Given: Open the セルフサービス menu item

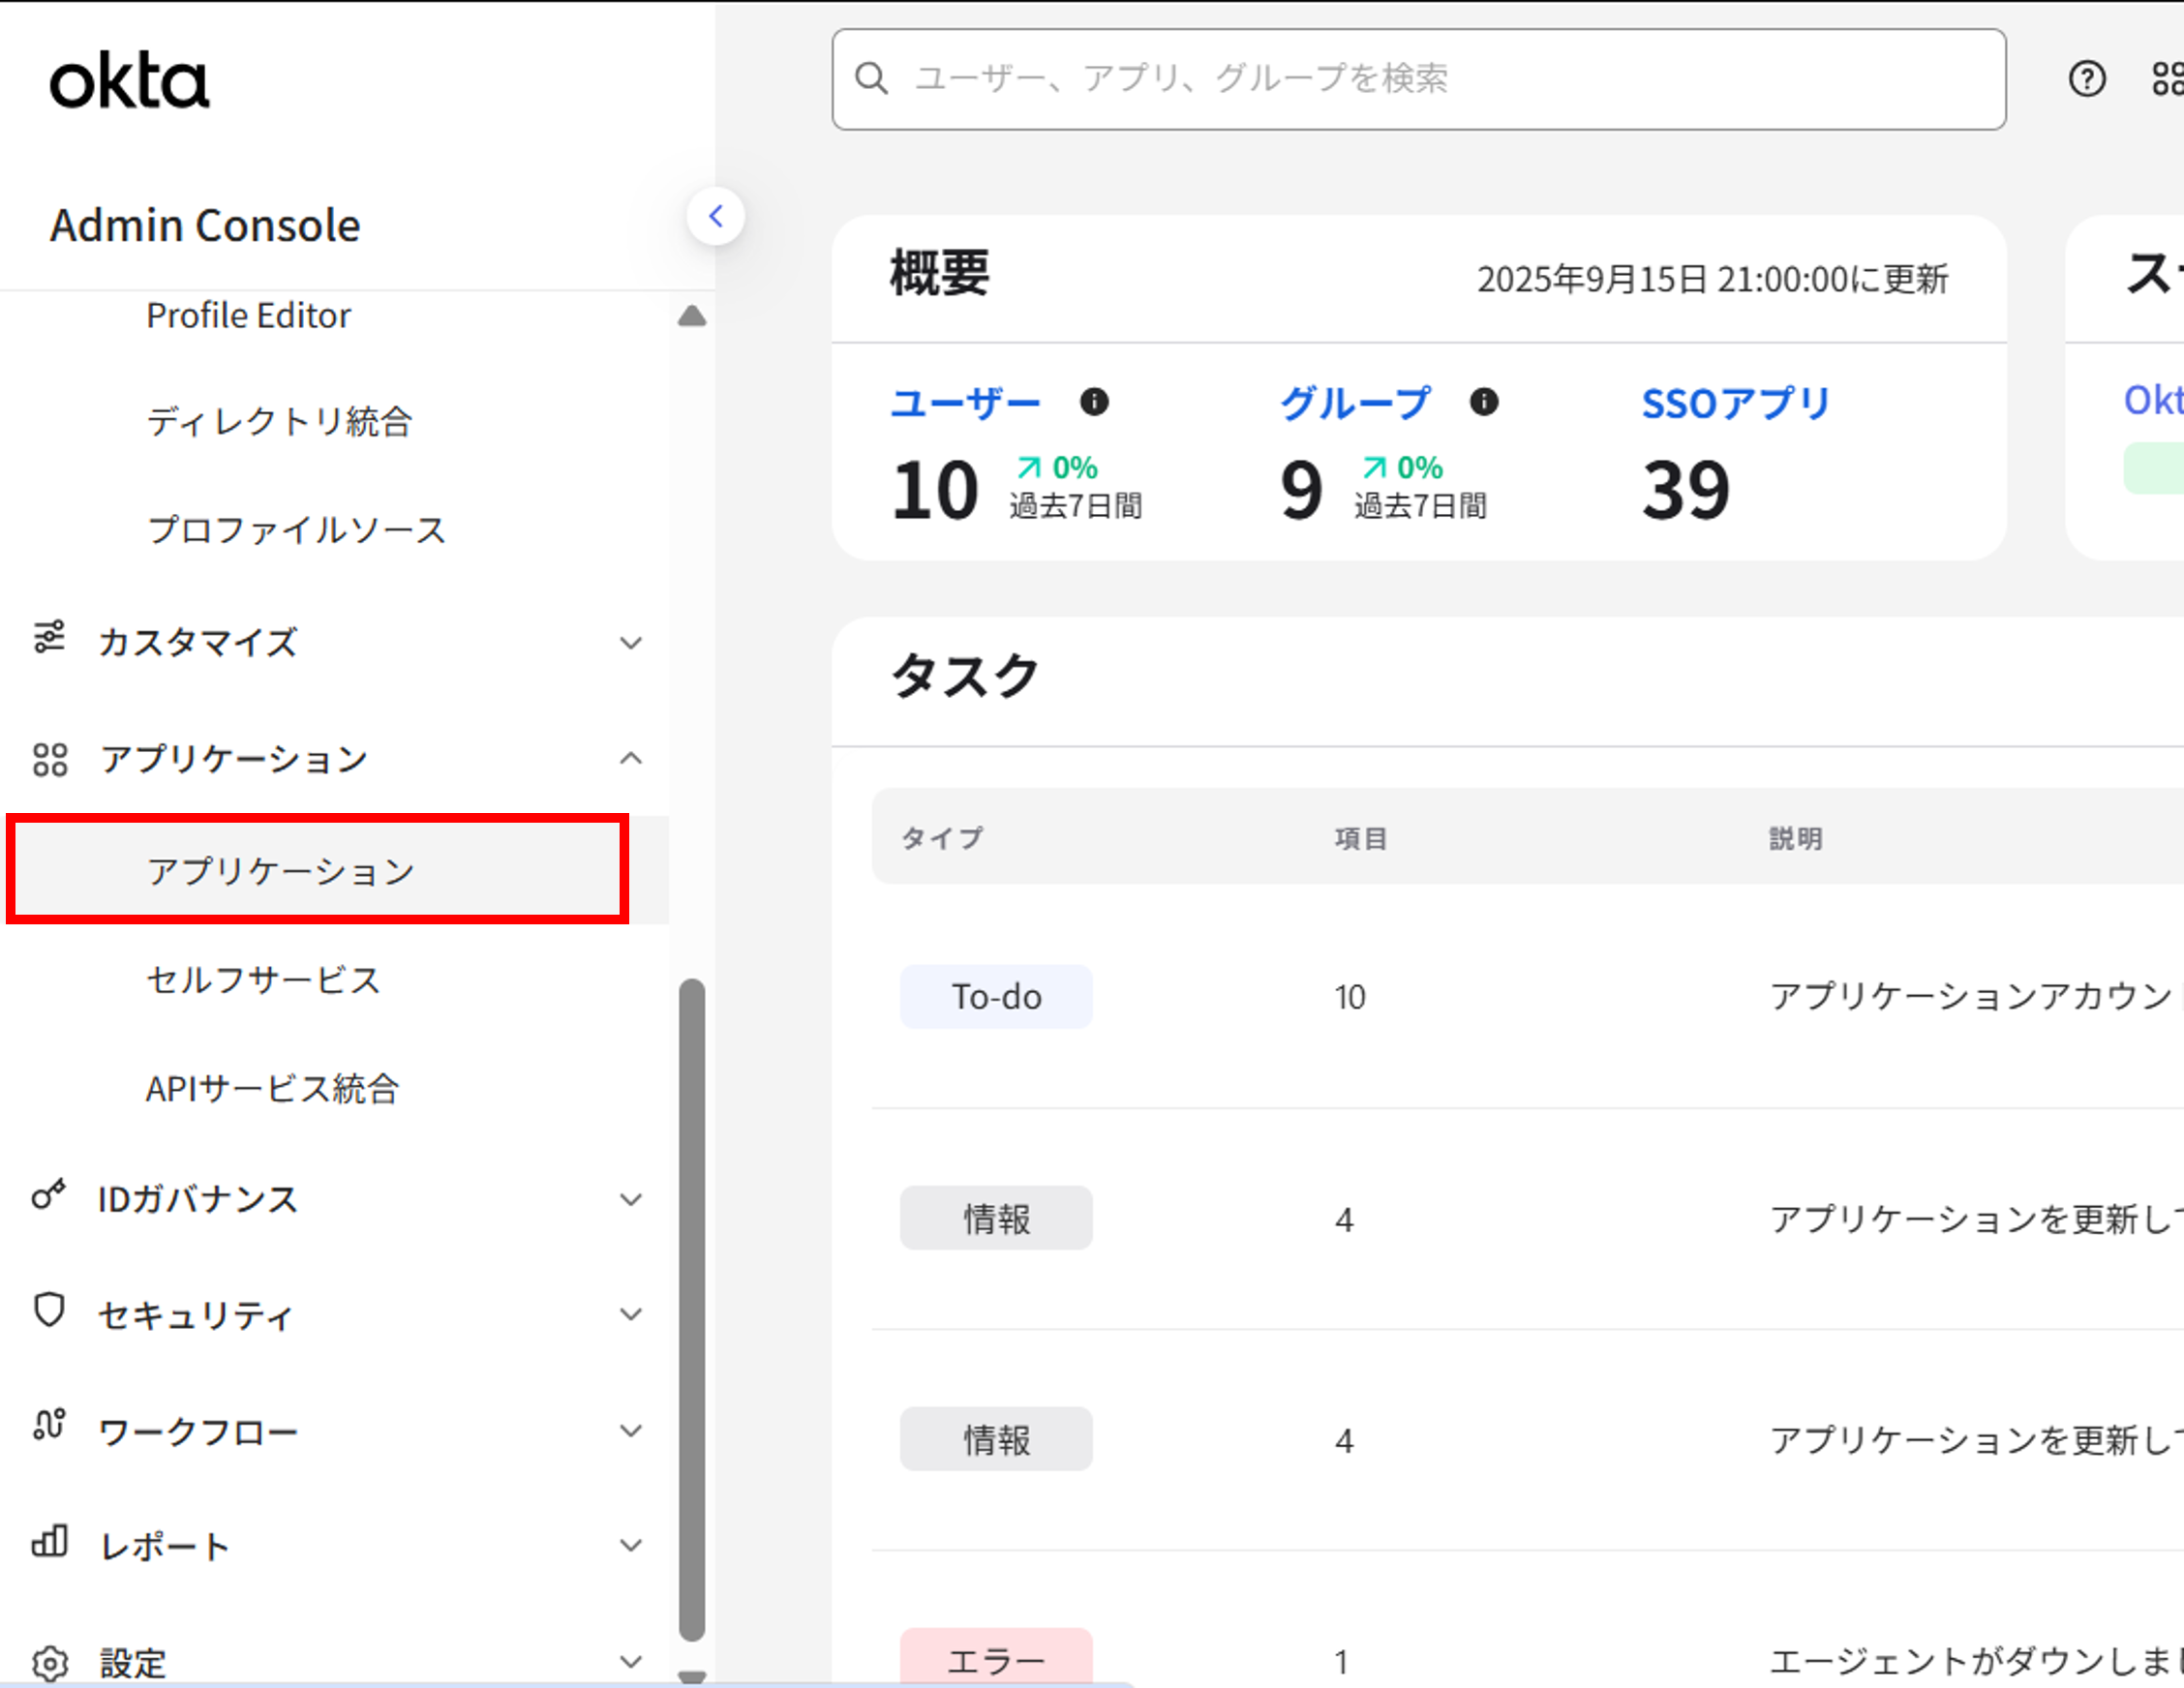Looking at the screenshot, I should click(x=263, y=980).
